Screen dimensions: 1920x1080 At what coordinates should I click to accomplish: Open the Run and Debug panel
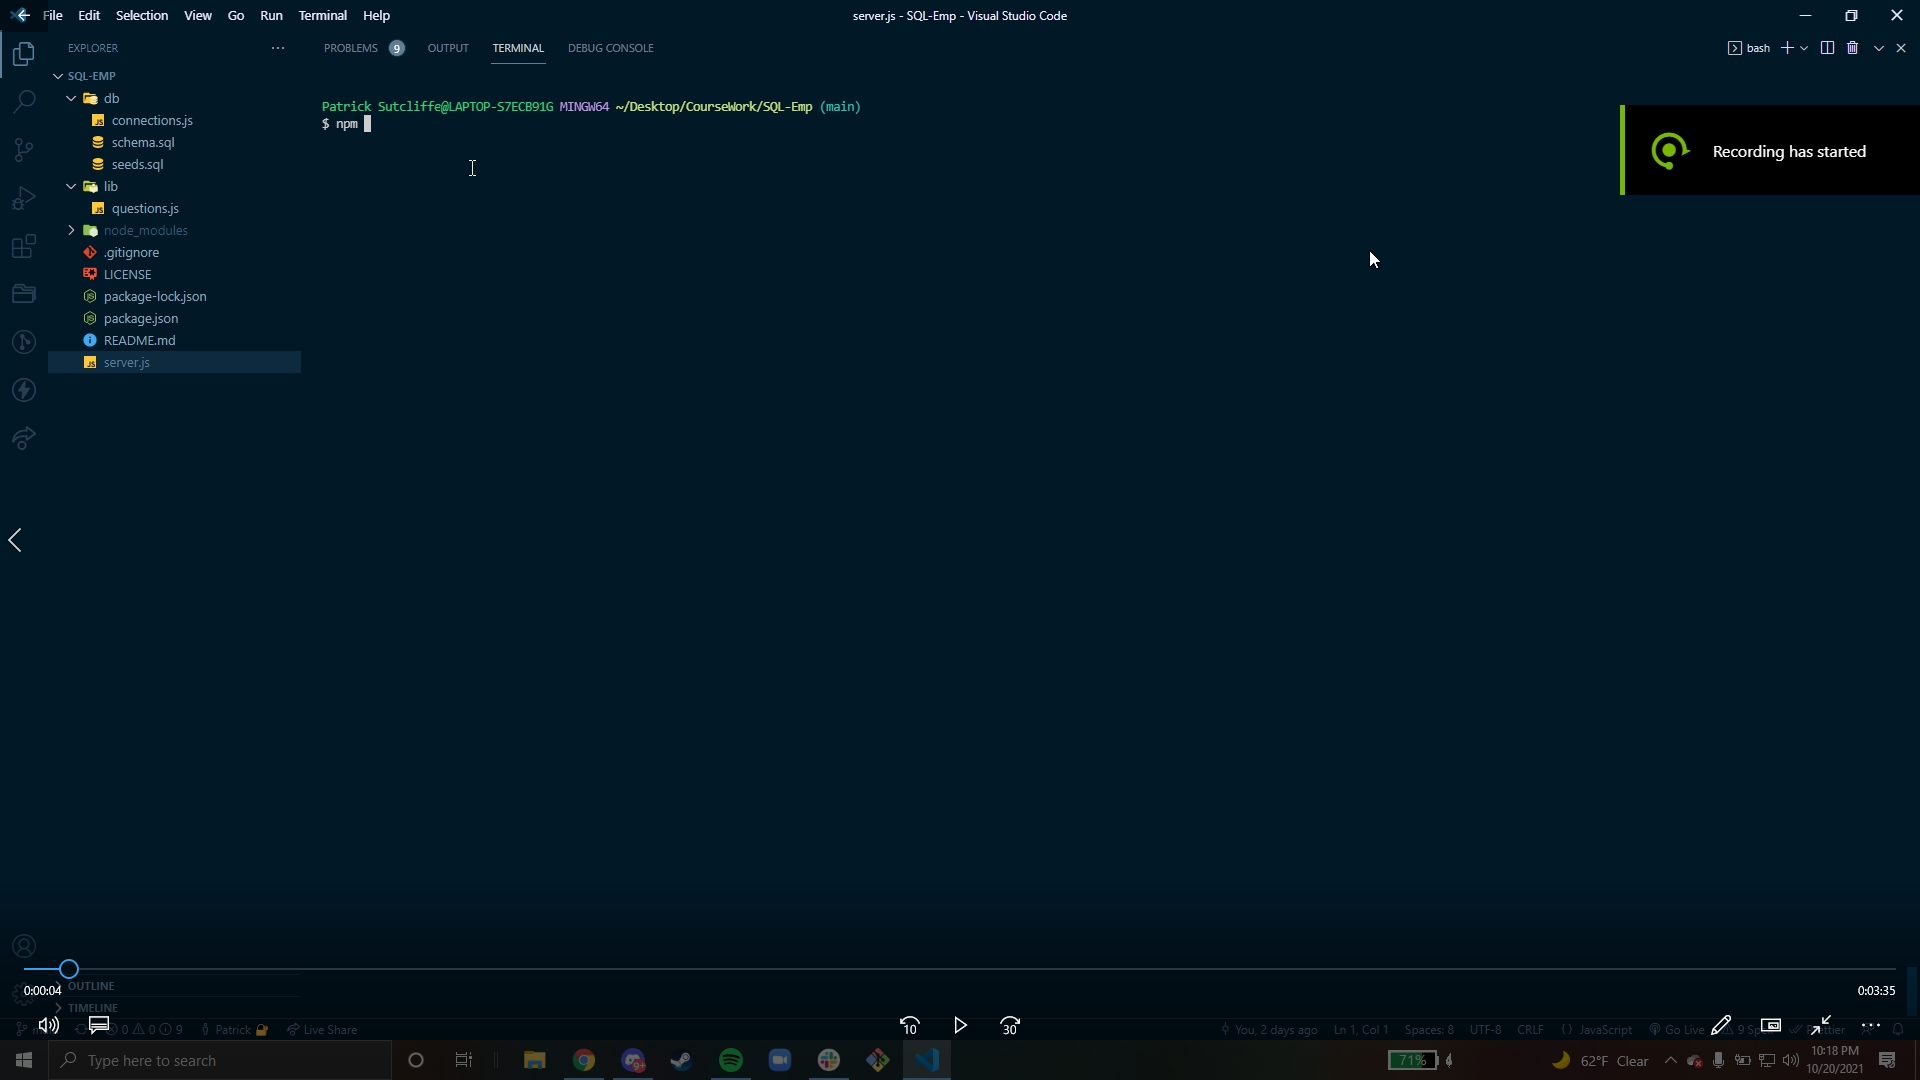pyautogui.click(x=22, y=197)
